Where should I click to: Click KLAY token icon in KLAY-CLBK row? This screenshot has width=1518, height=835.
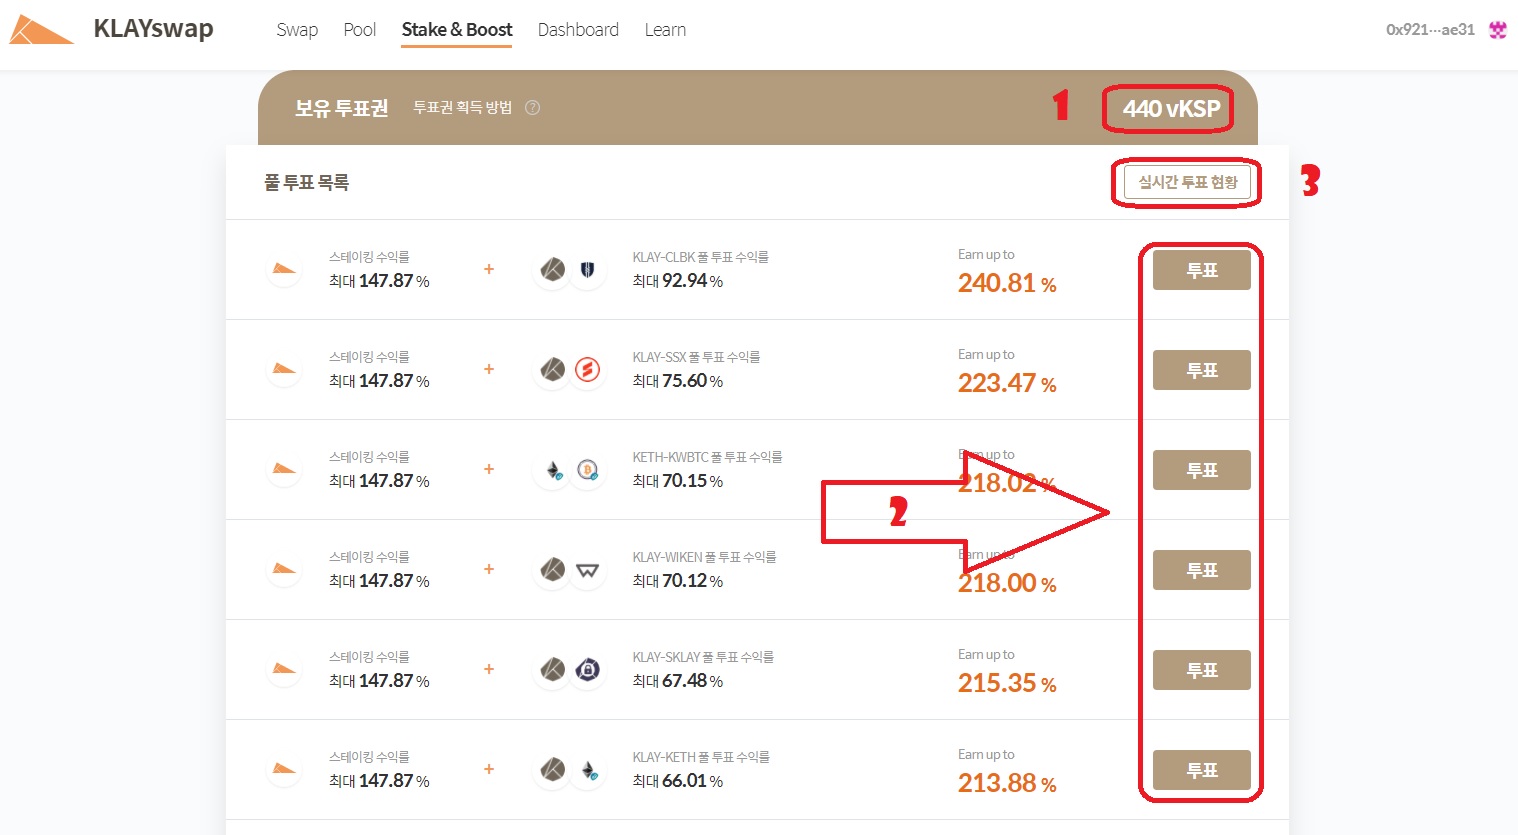(553, 269)
